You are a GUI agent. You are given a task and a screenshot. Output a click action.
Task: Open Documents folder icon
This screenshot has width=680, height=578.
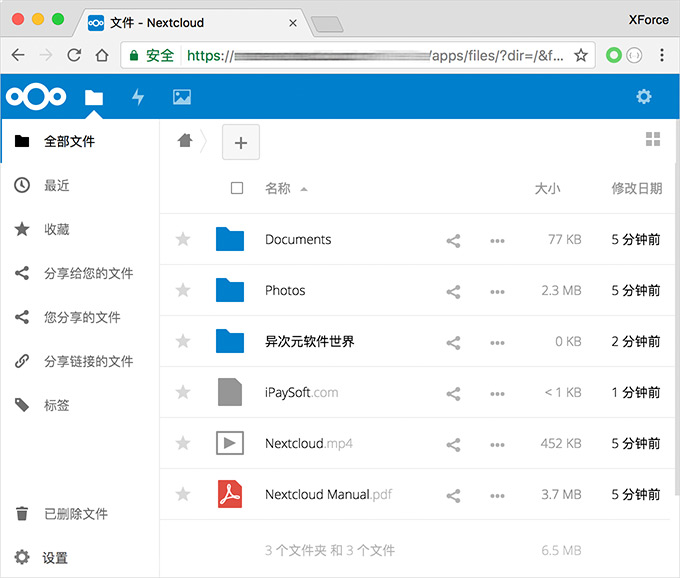pyautogui.click(x=230, y=239)
